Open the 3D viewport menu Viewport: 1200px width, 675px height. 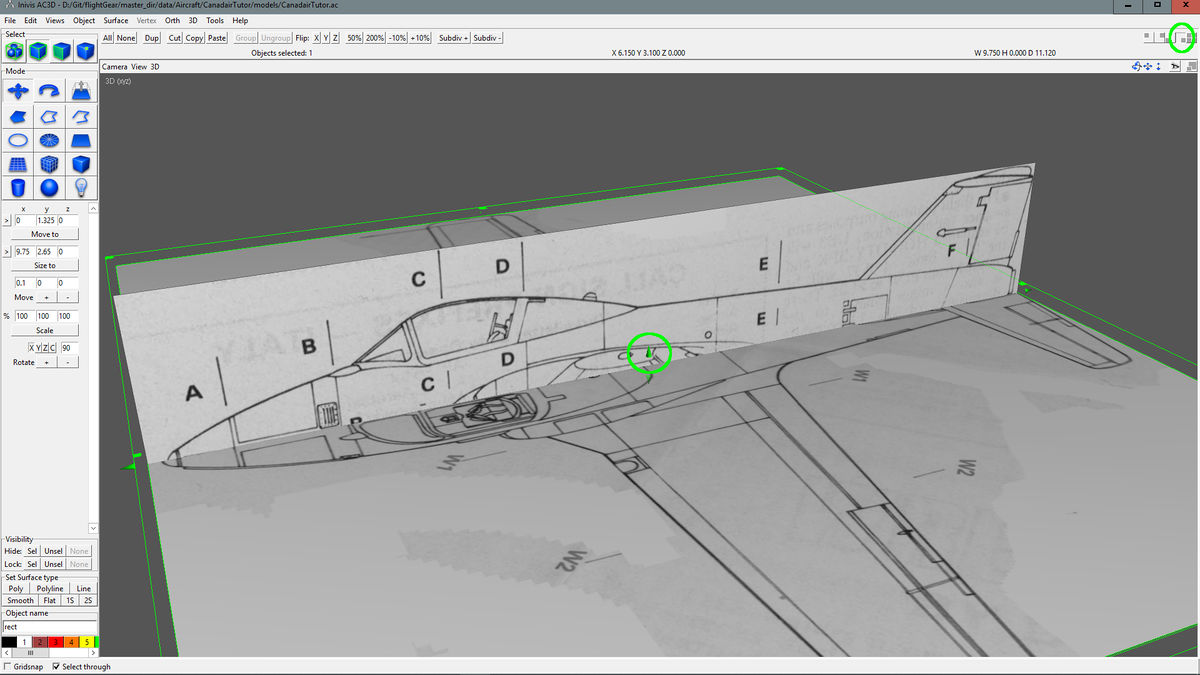[153, 67]
